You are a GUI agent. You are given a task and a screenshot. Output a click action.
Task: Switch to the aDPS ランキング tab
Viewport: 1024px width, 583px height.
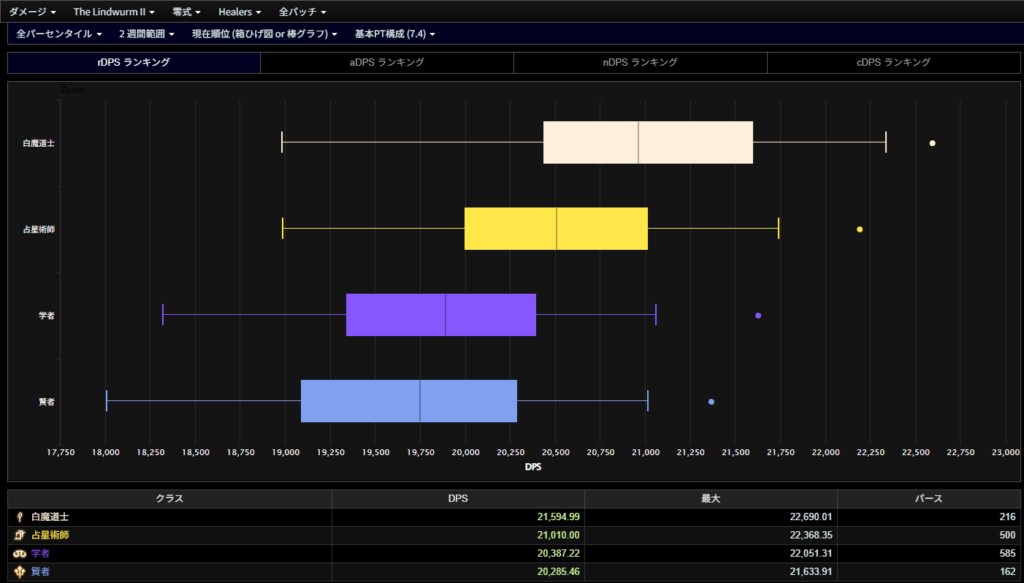pos(387,62)
